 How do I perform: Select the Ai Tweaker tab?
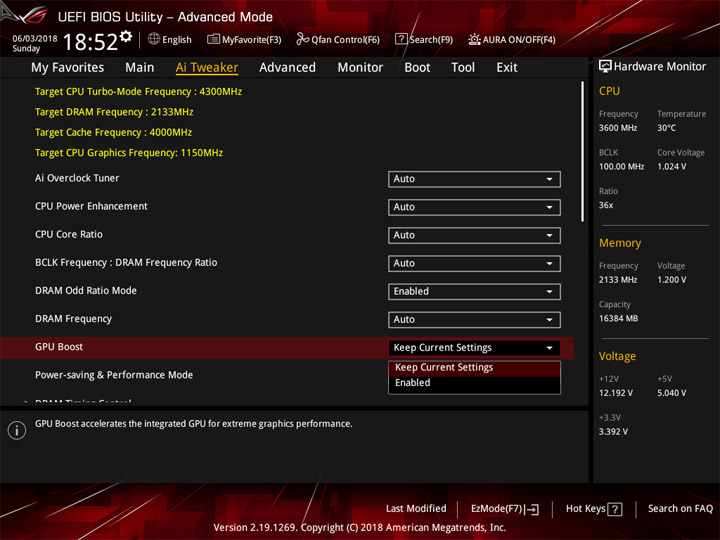click(207, 68)
